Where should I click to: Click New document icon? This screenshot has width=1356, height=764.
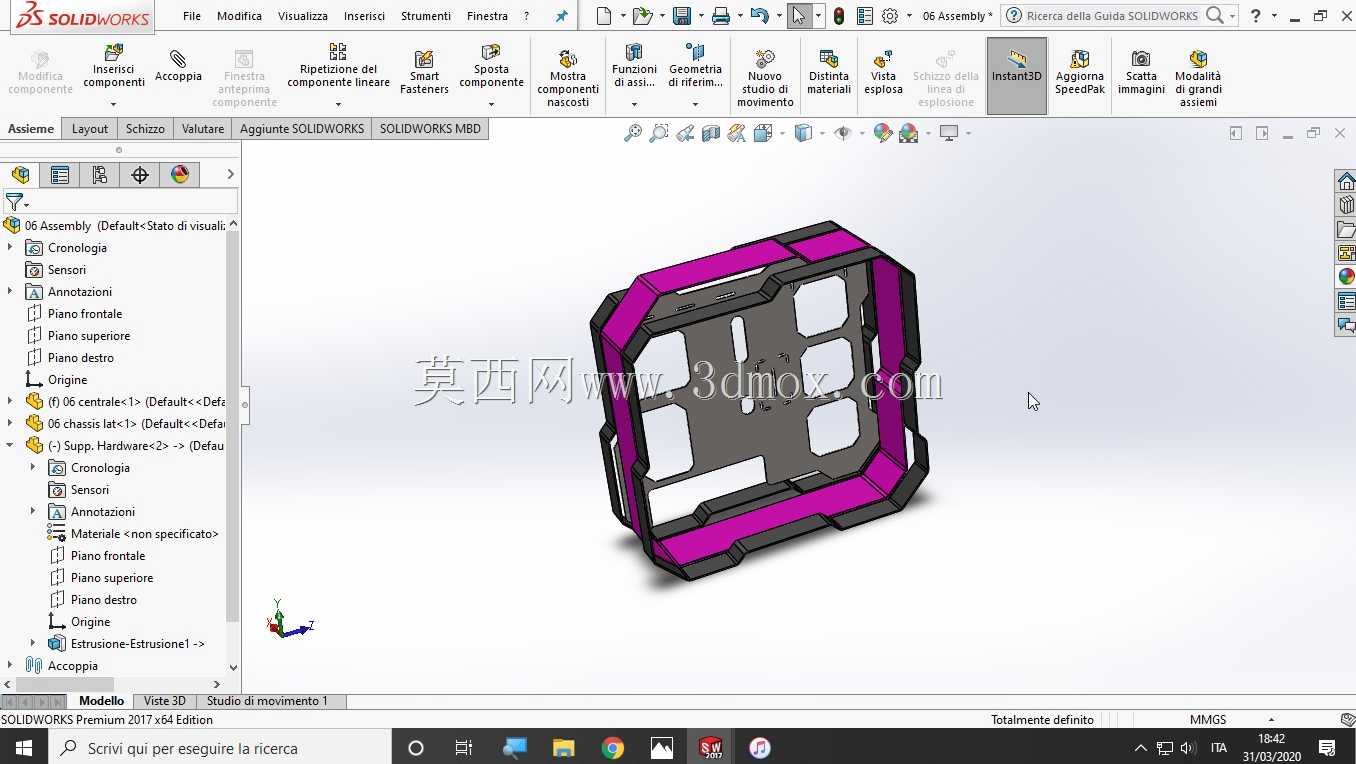(603, 16)
